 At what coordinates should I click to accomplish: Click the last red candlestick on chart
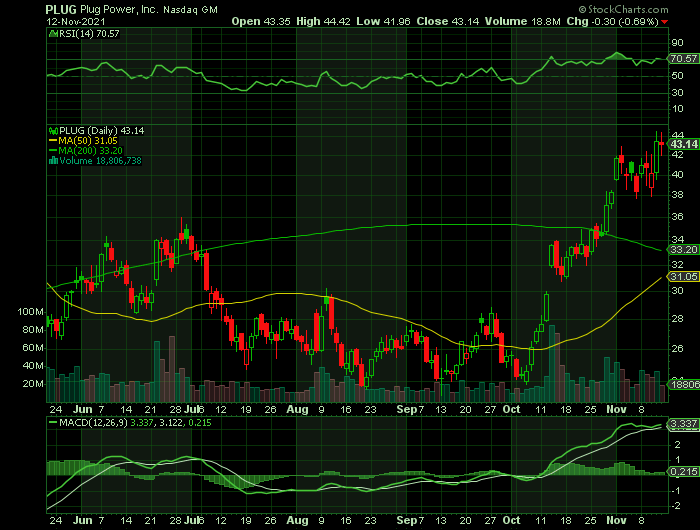(x=662, y=144)
